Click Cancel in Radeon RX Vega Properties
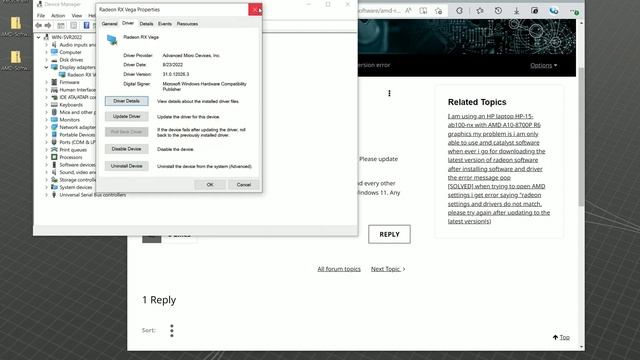The image size is (640, 360). click(244, 184)
